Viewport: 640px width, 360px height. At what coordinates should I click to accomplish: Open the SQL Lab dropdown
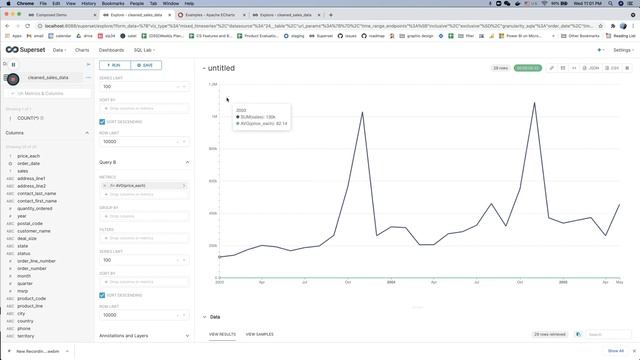click(144, 50)
